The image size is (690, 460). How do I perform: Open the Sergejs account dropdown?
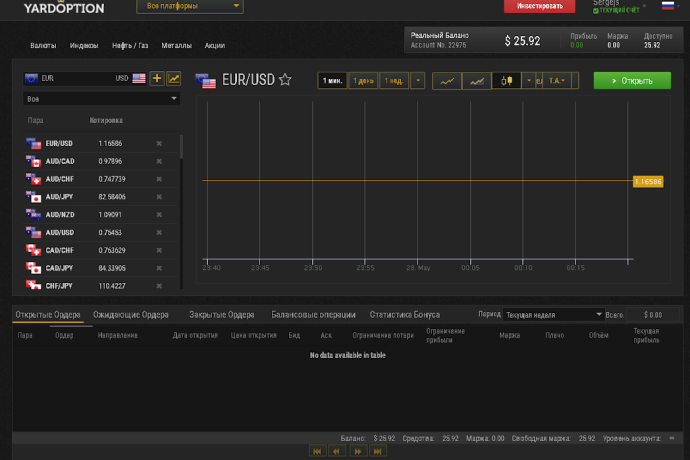coord(620,6)
